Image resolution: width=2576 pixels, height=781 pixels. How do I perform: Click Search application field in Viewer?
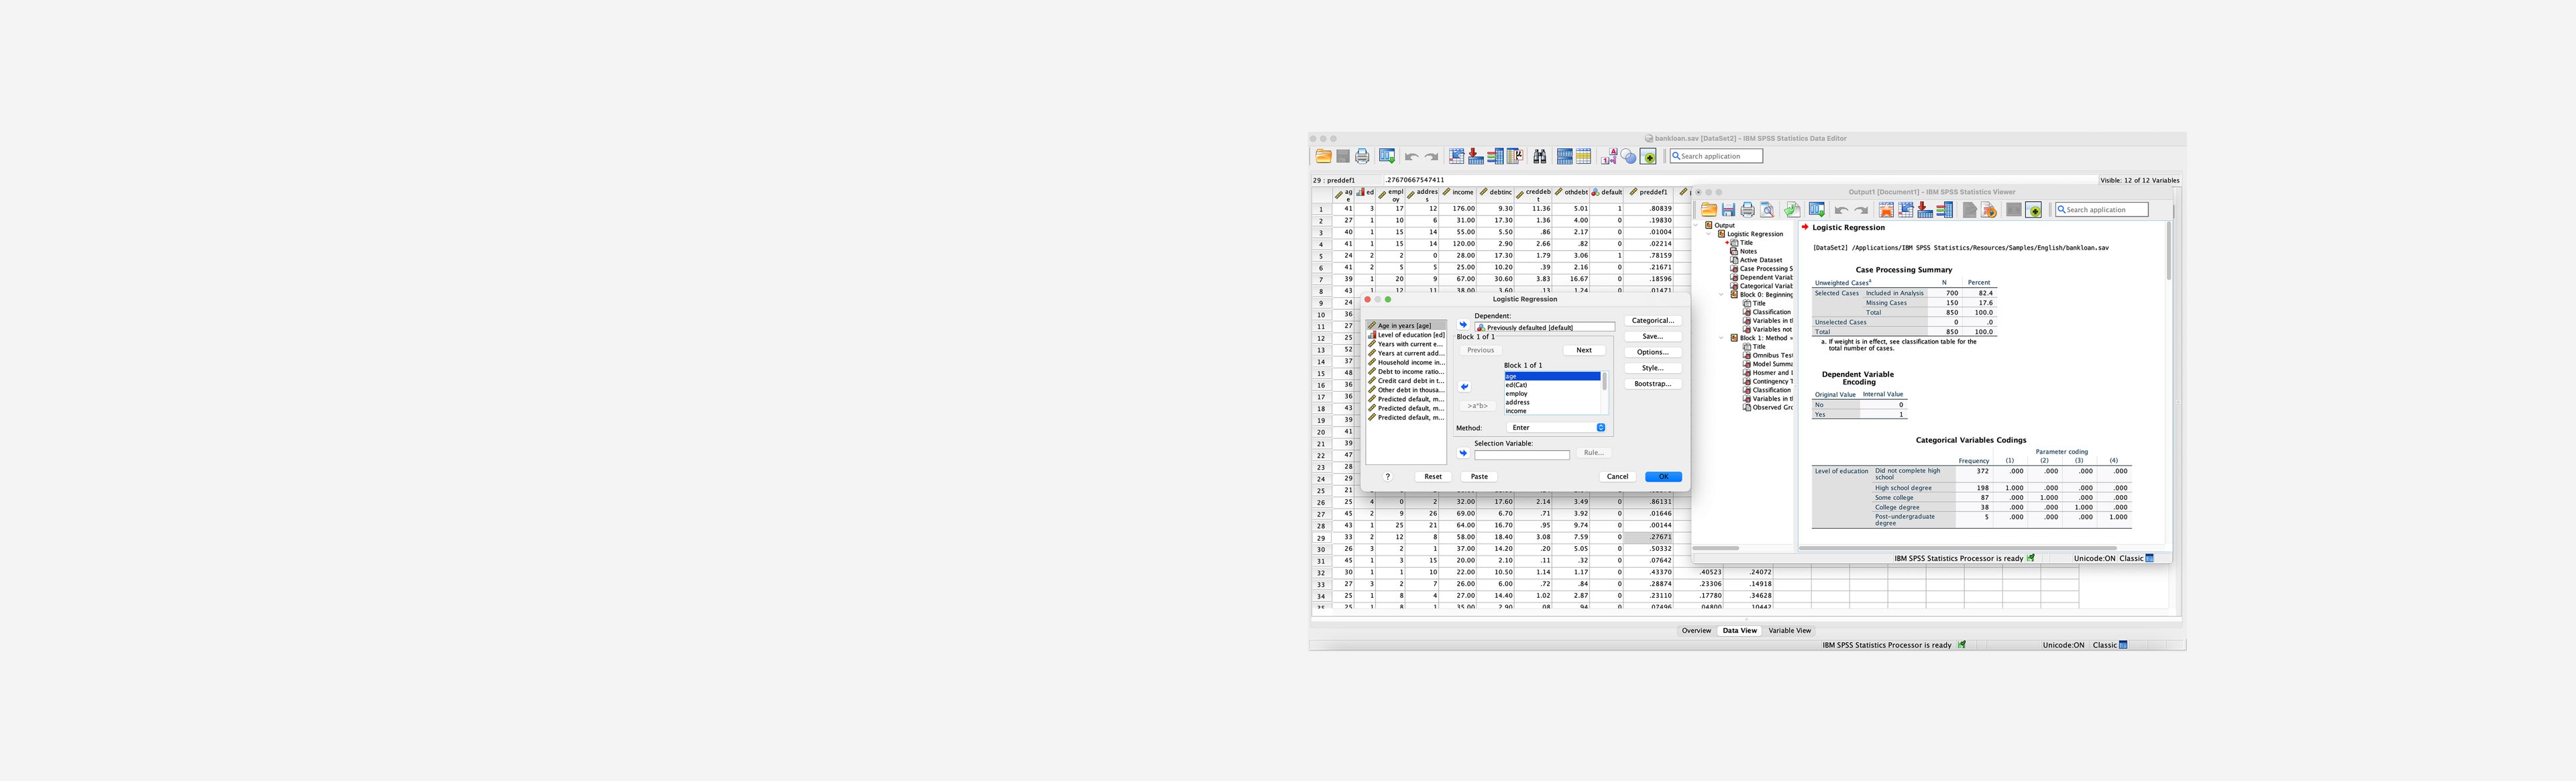pyautogui.click(x=2102, y=210)
